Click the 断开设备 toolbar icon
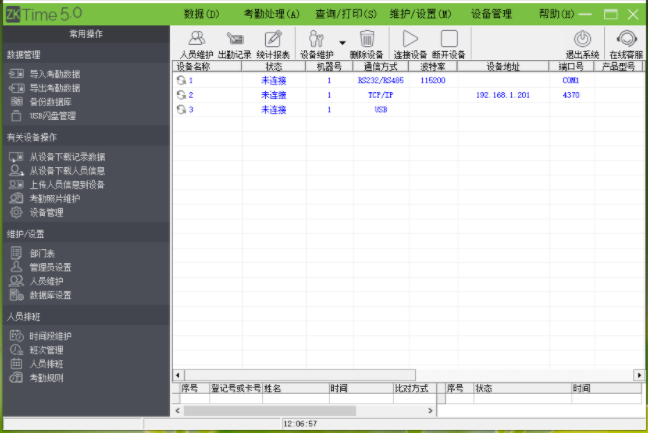The width and height of the screenshot is (648, 433). pyautogui.click(x=449, y=43)
